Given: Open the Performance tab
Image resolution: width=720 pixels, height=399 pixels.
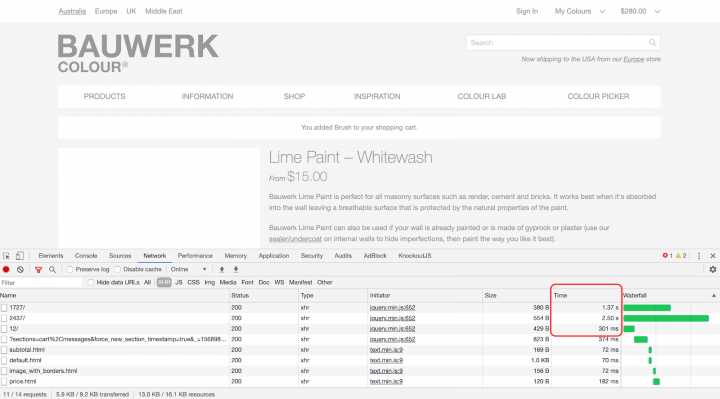Looking at the screenshot, I should click(195, 256).
